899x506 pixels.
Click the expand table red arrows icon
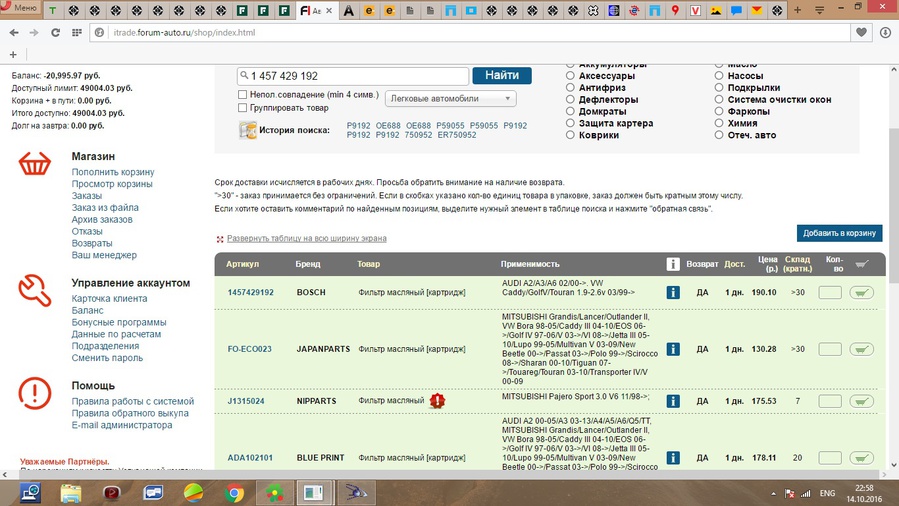pos(220,239)
